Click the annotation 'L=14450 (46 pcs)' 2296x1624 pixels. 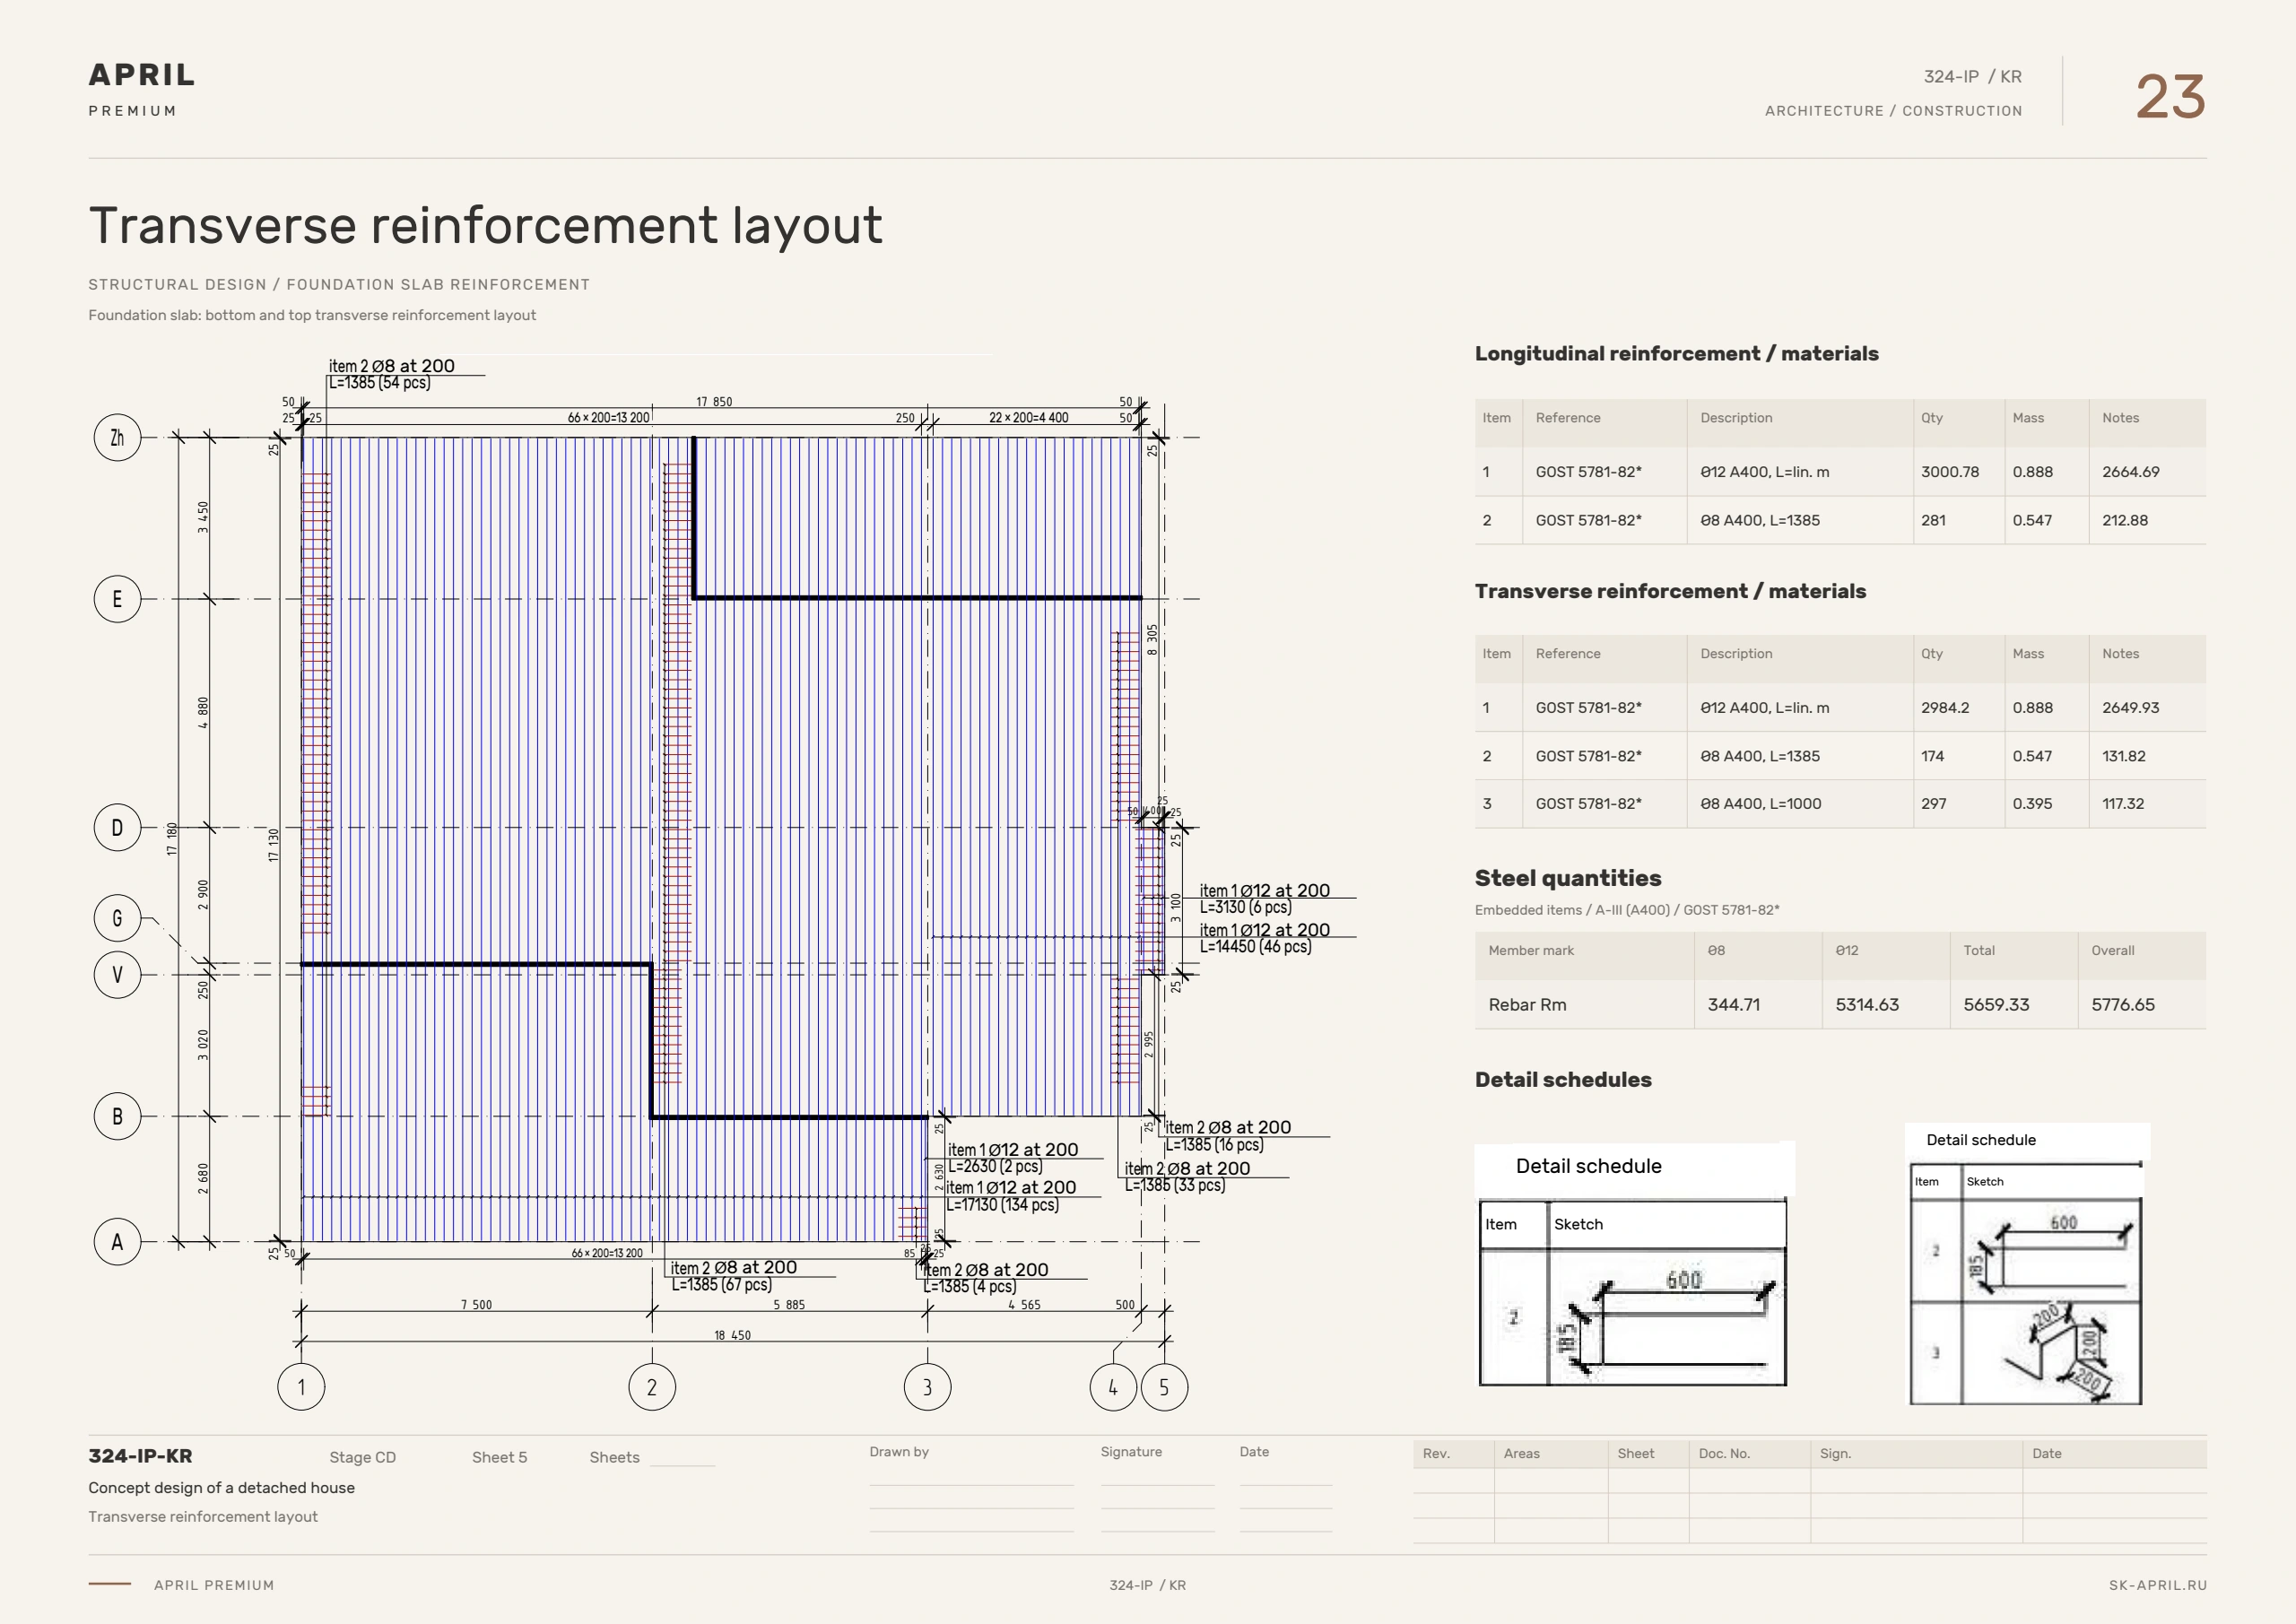point(1255,947)
